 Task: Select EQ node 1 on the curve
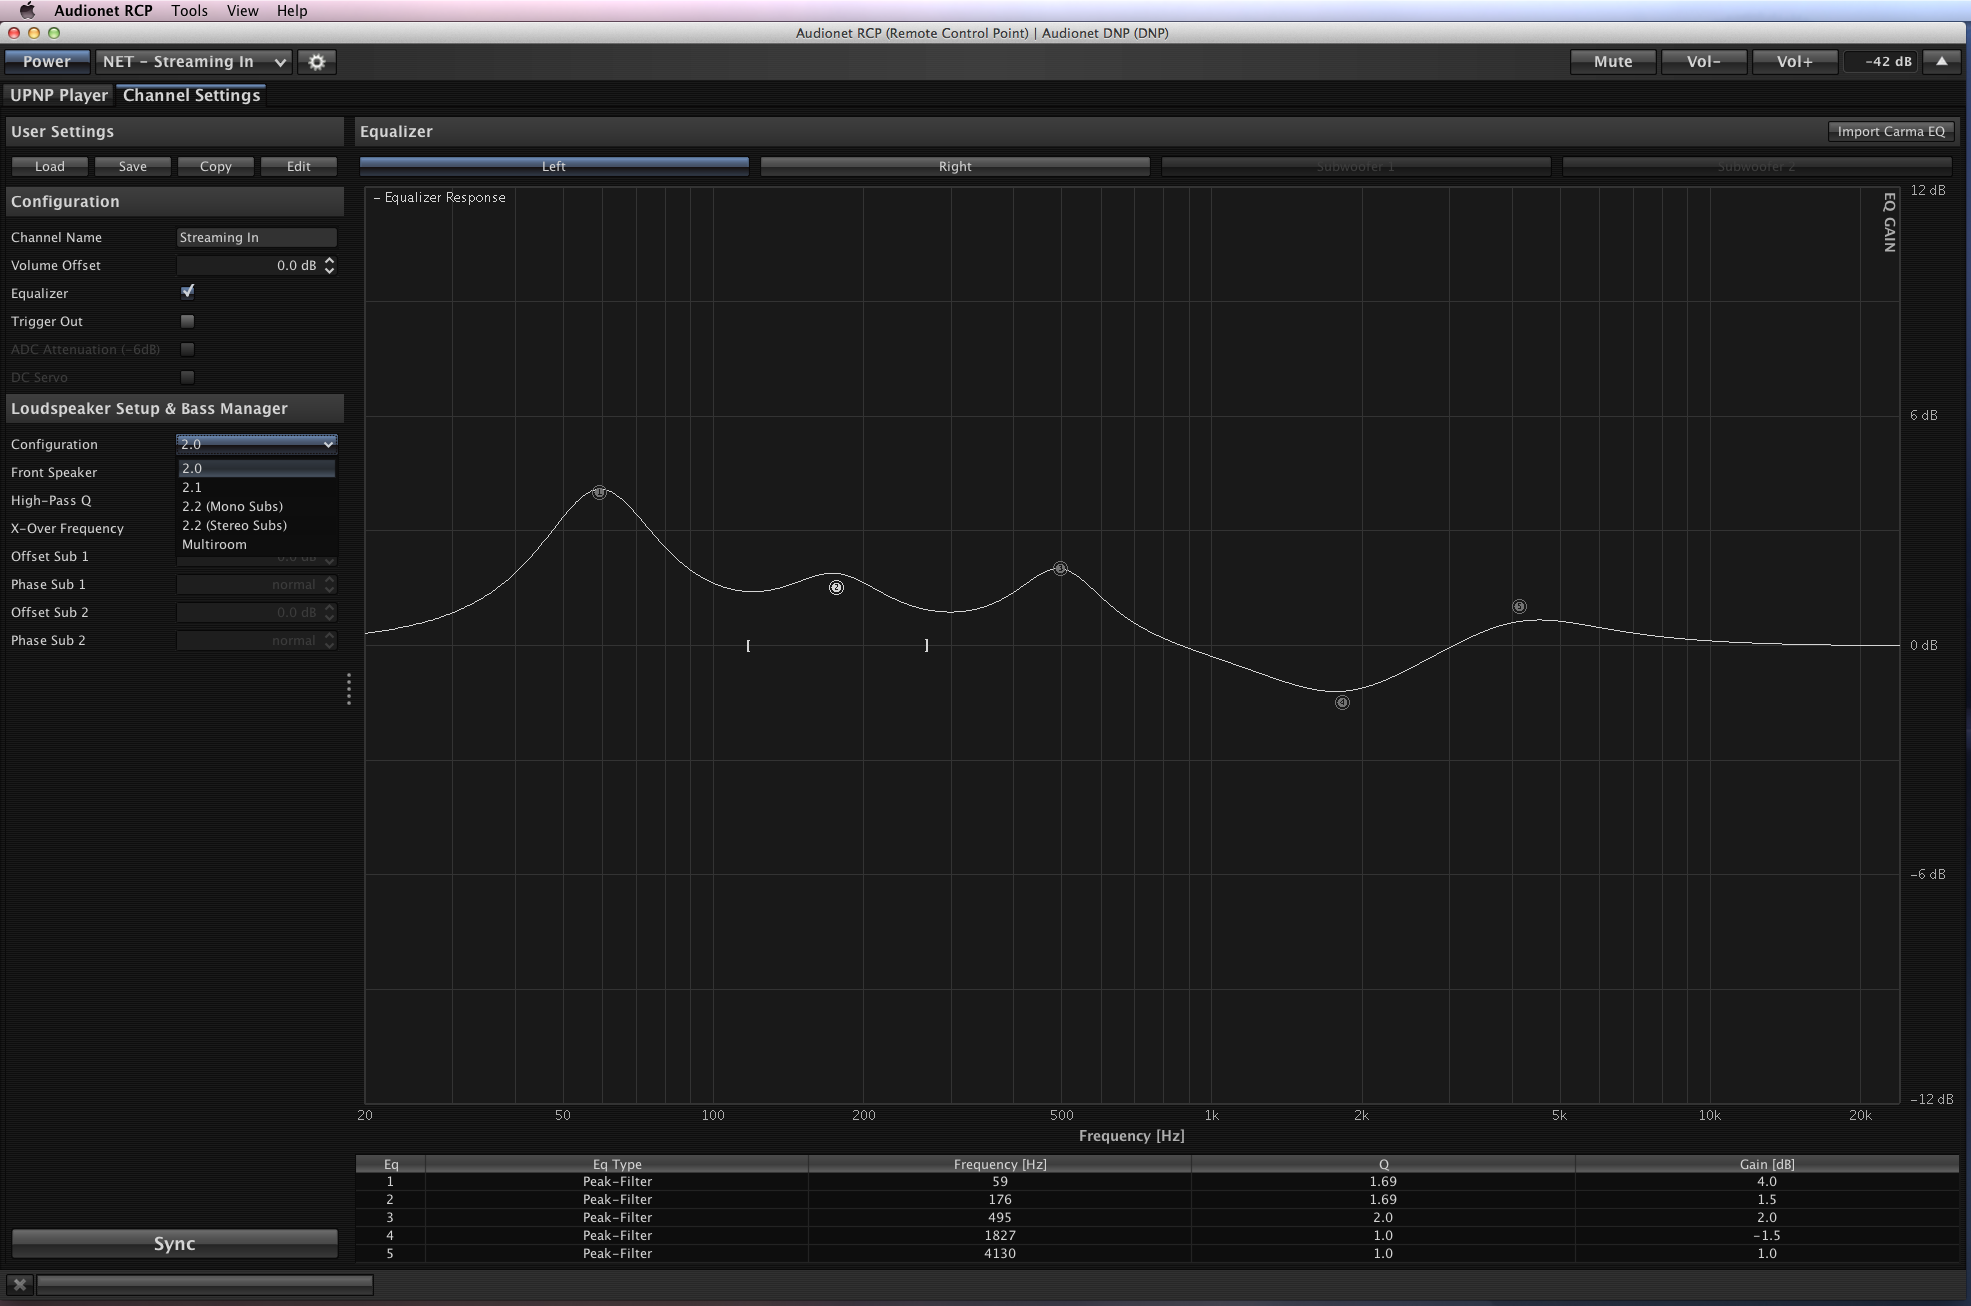coord(599,492)
